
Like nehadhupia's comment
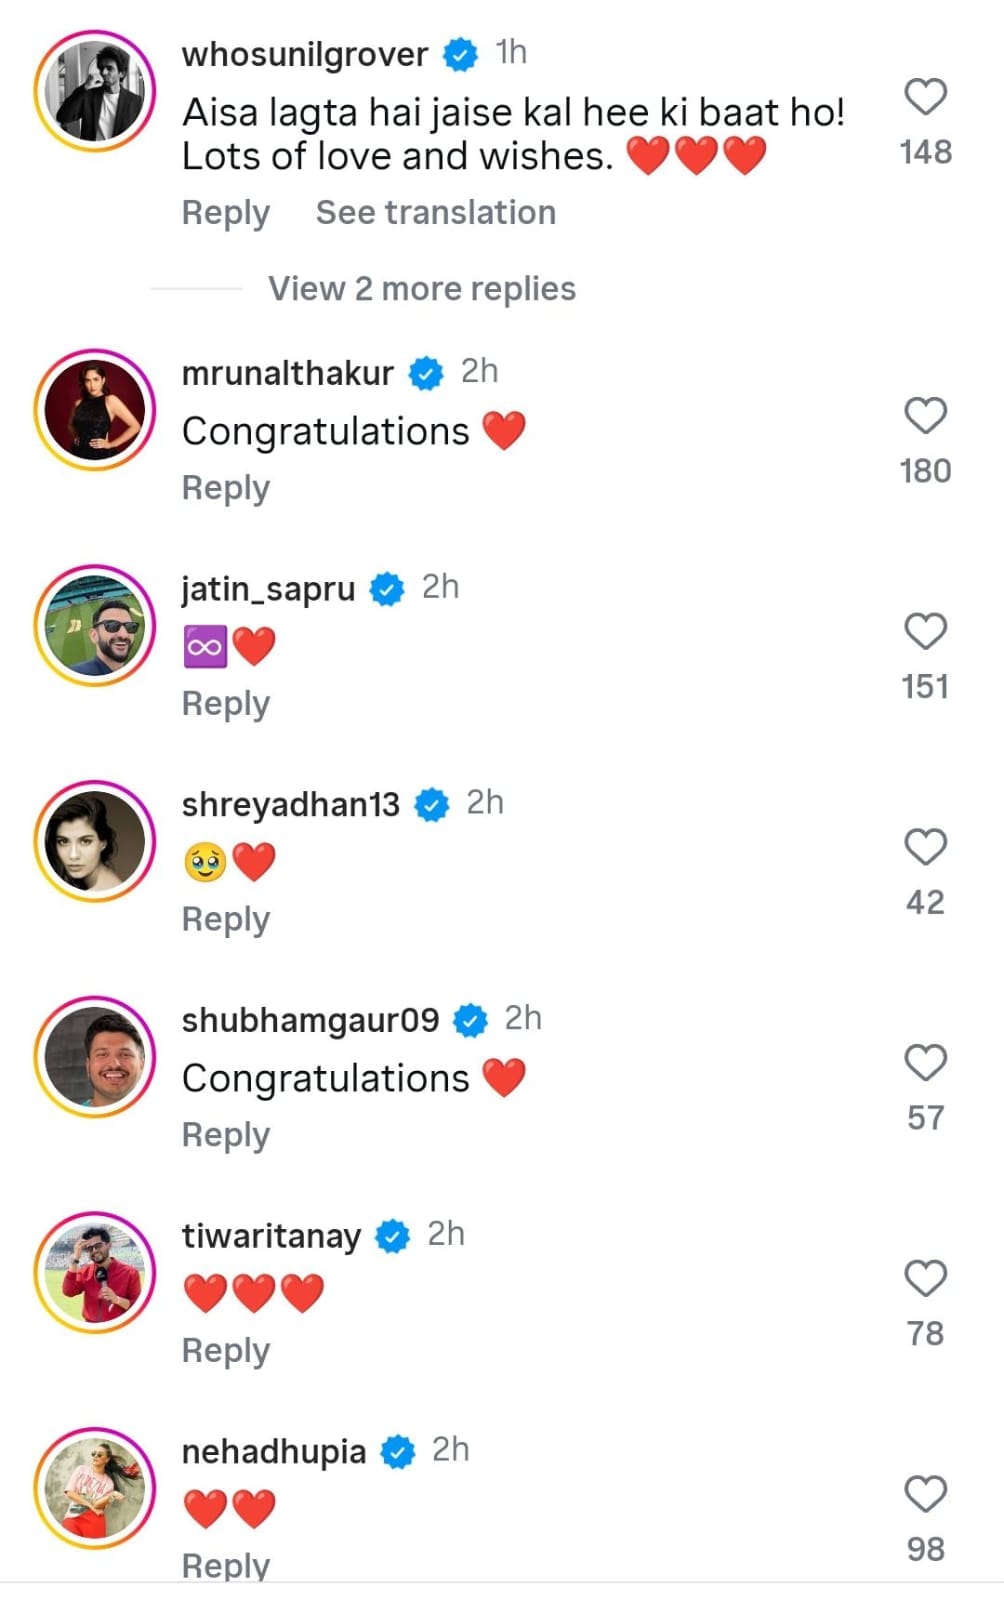[925, 1494]
